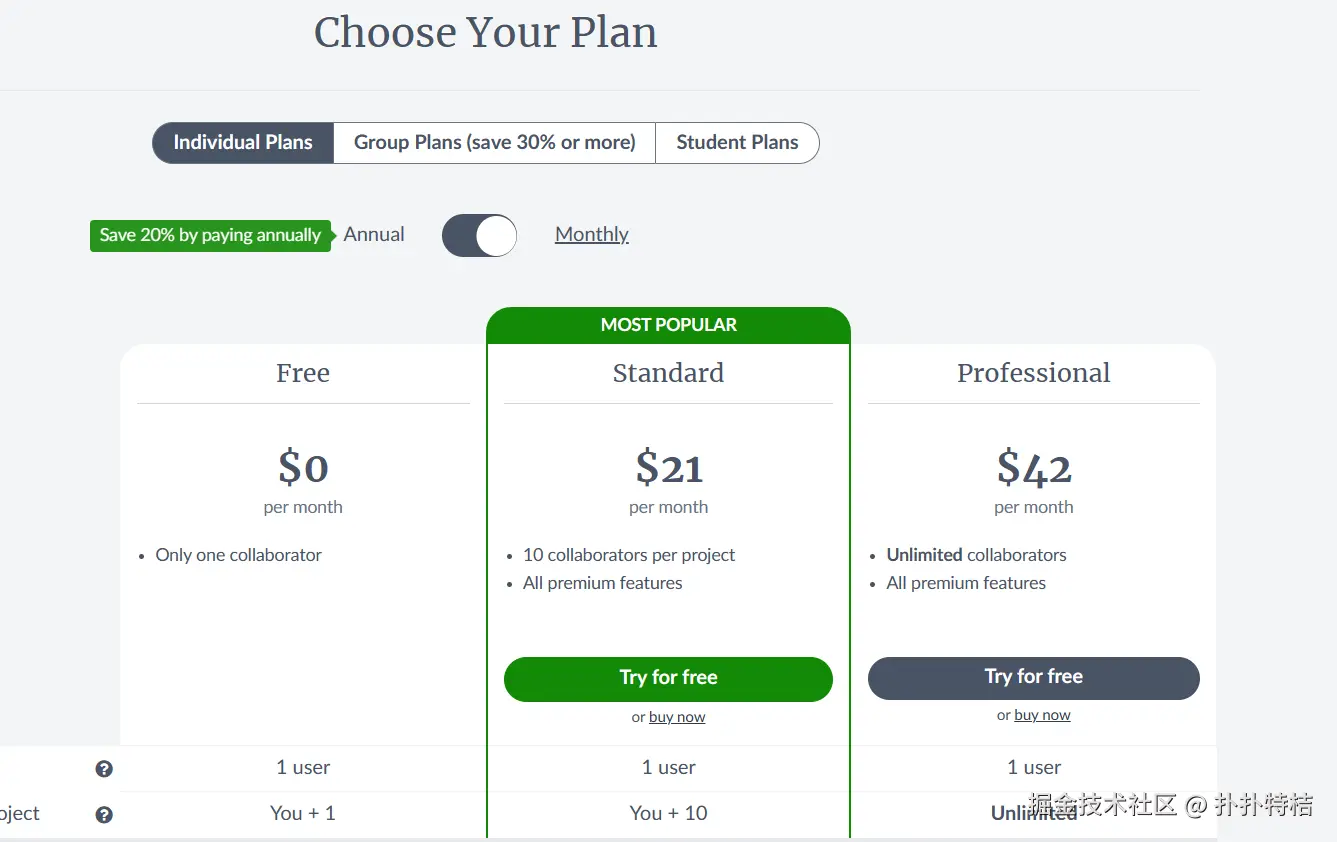This screenshot has height=842, width=1337.
Task: Select the Individual Plans tab
Action: tap(243, 143)
